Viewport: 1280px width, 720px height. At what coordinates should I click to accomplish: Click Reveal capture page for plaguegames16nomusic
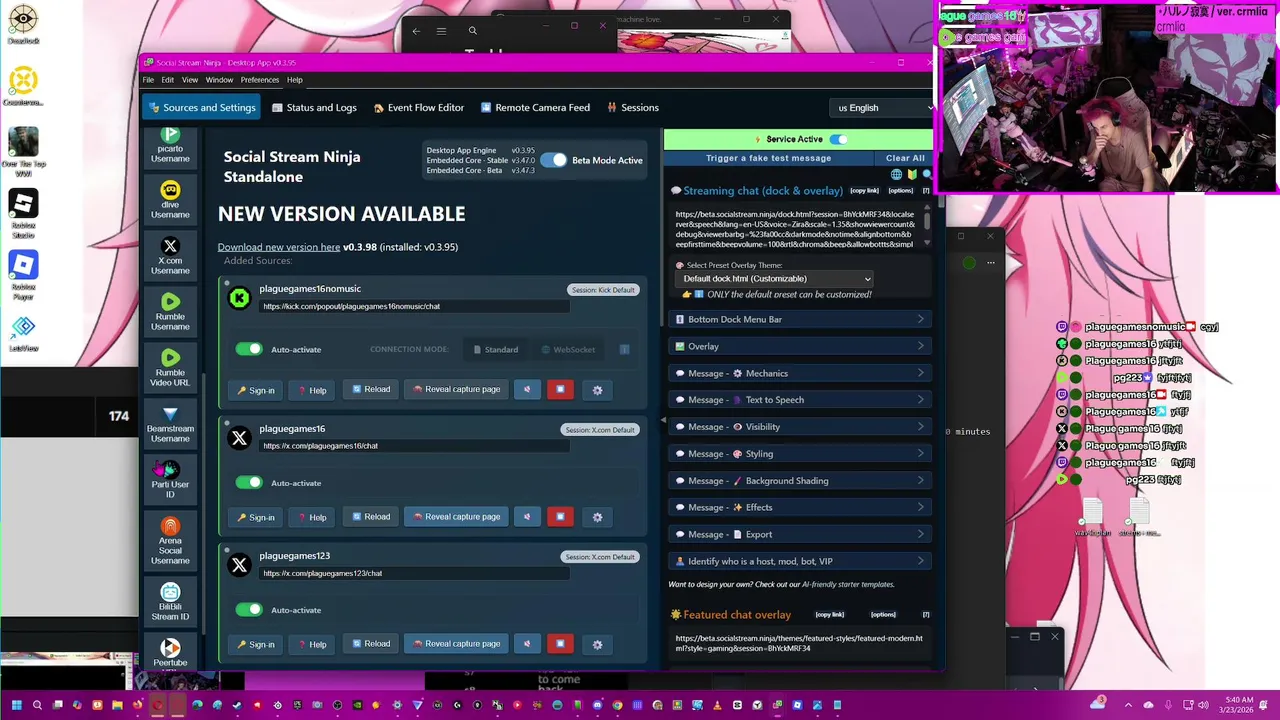[x=456, y=390]
